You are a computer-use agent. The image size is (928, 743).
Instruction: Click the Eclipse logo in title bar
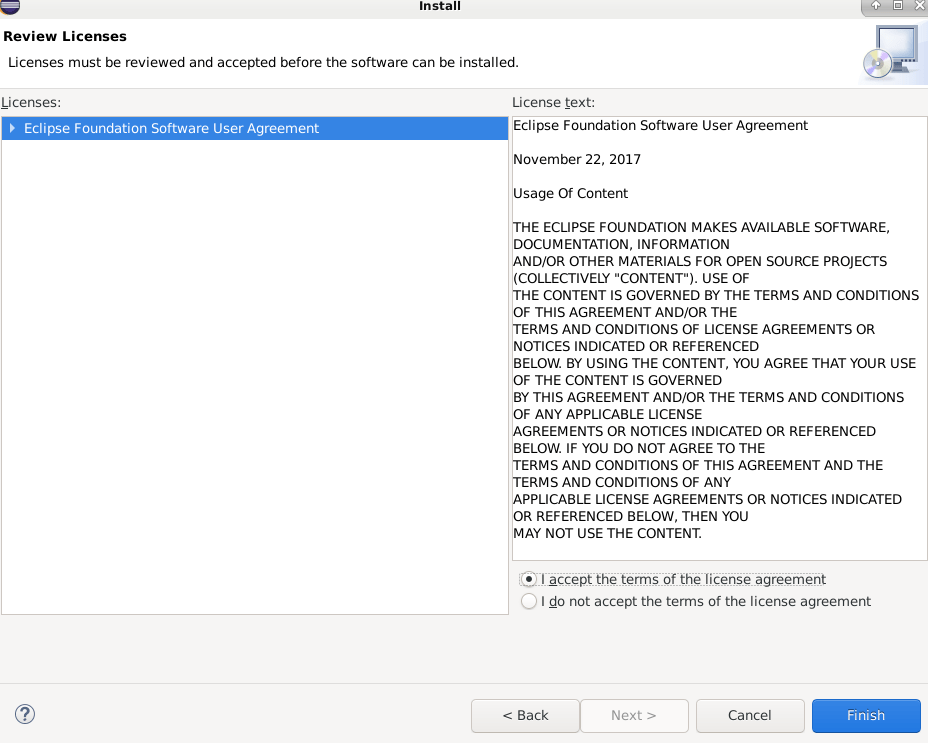pyautogui.click(x=10, y=6)
